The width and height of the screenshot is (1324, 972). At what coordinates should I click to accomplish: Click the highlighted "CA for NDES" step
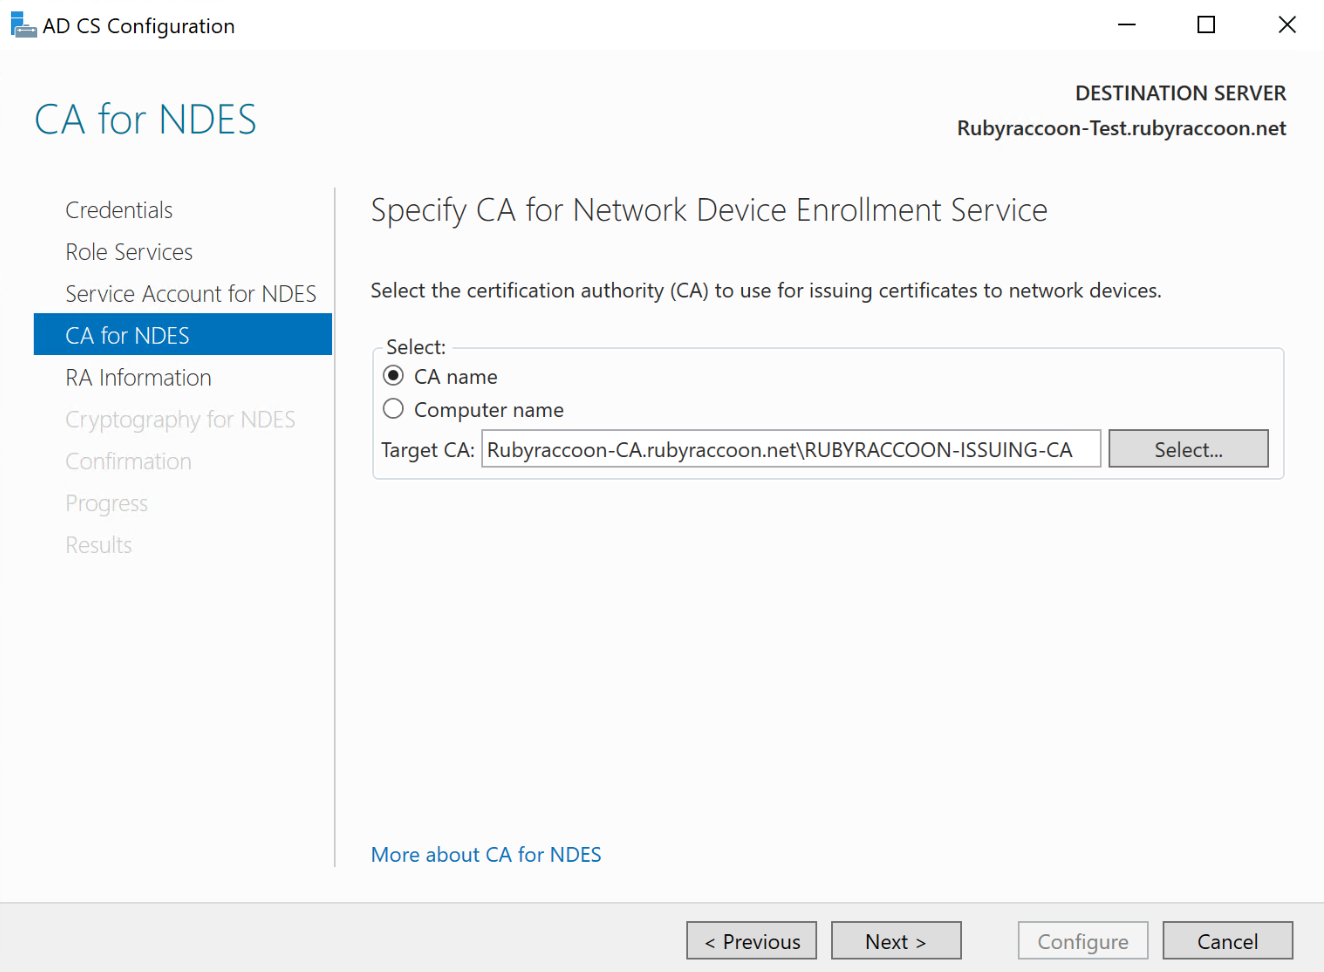126,335
